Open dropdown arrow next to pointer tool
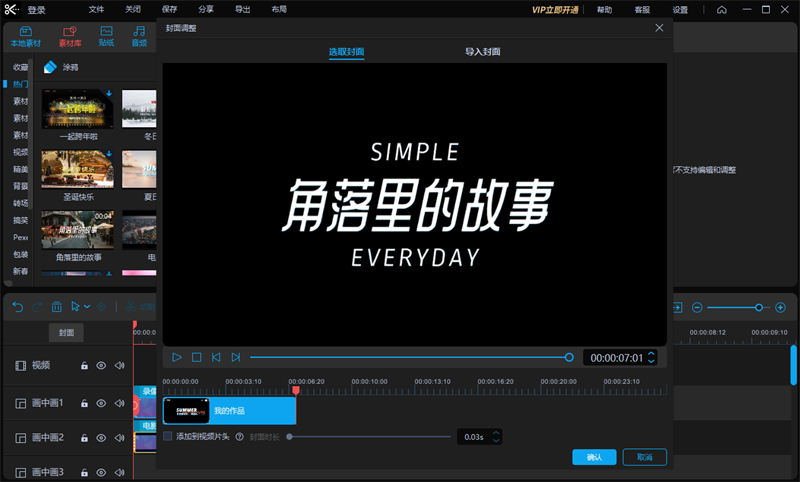Viewport: 800px width, 482px height. pos(88,306)
